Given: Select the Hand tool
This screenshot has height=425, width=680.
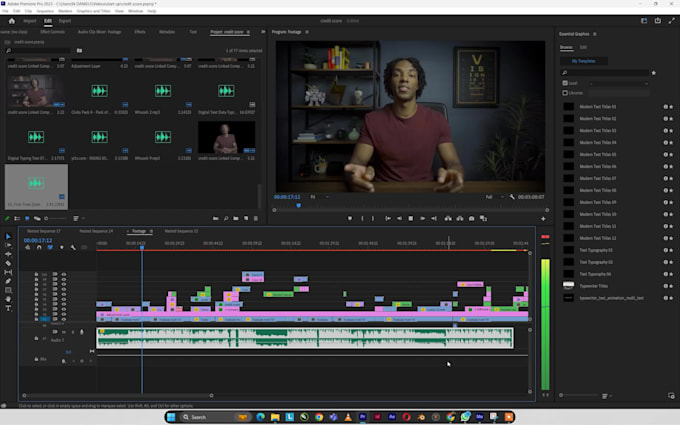Looking at the screenshot, I should point(8,300).
